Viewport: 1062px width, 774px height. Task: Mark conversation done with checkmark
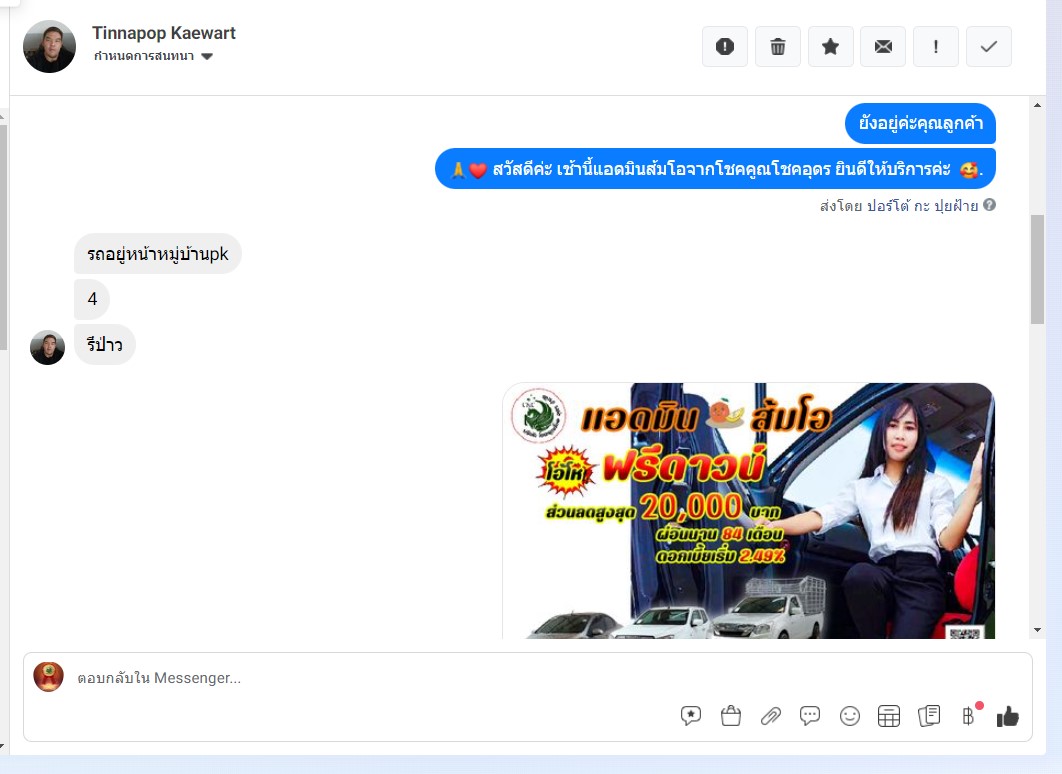(x=989, y=47)
